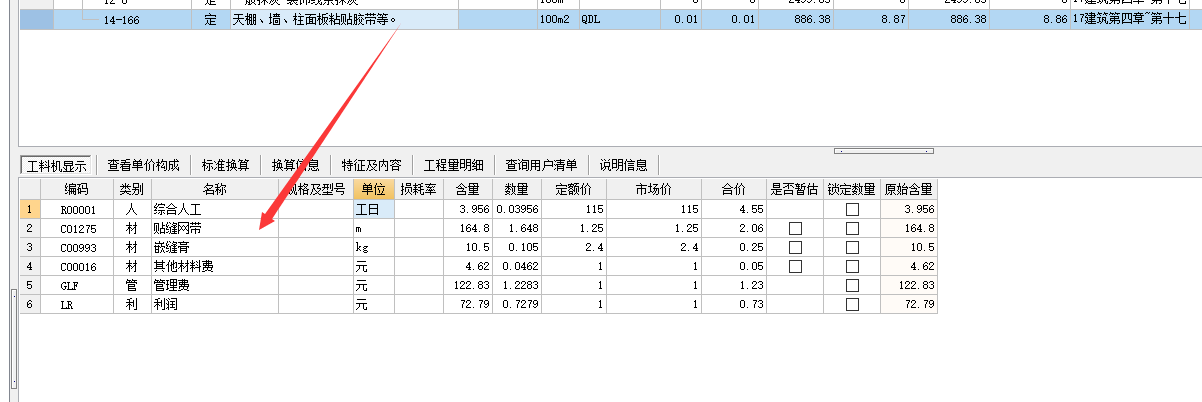Enable 锁定数量 for 综合人工 row
The height and width of the screenshot is (402, 1202).
(852, 210)
